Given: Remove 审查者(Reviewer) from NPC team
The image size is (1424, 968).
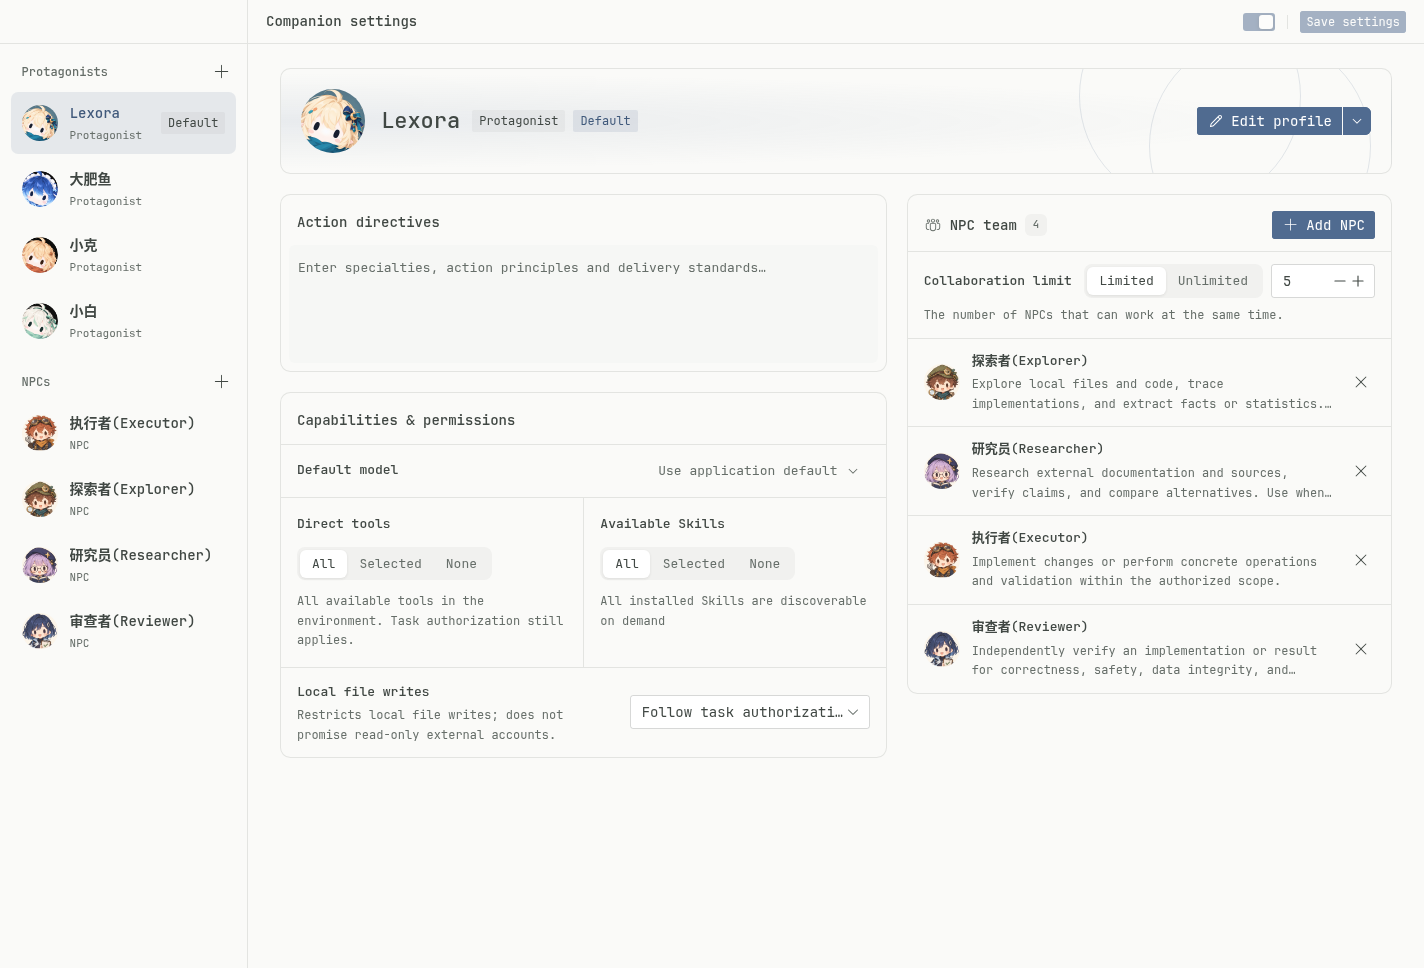Looking at the screenshot, I should 1361,649.
